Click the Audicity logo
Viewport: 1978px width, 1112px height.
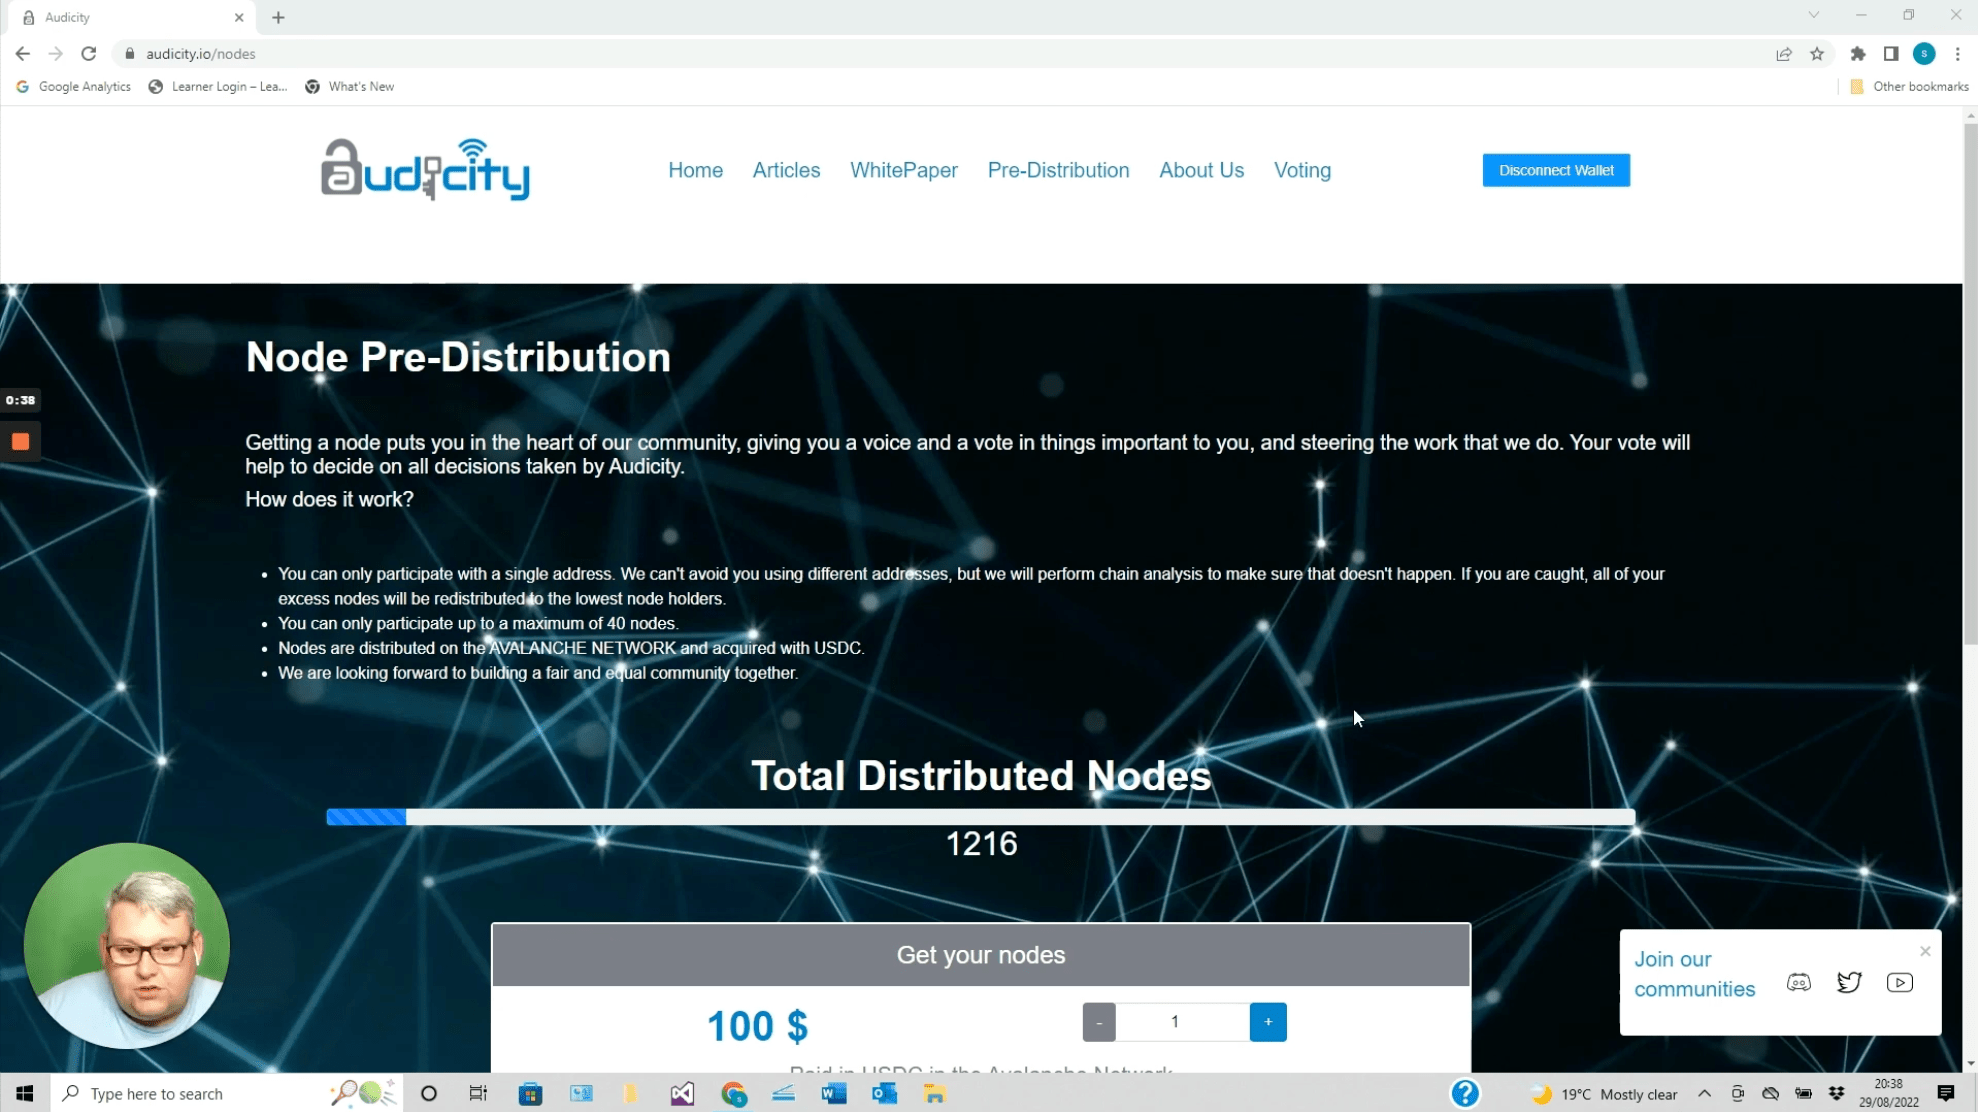pos(425,169)
